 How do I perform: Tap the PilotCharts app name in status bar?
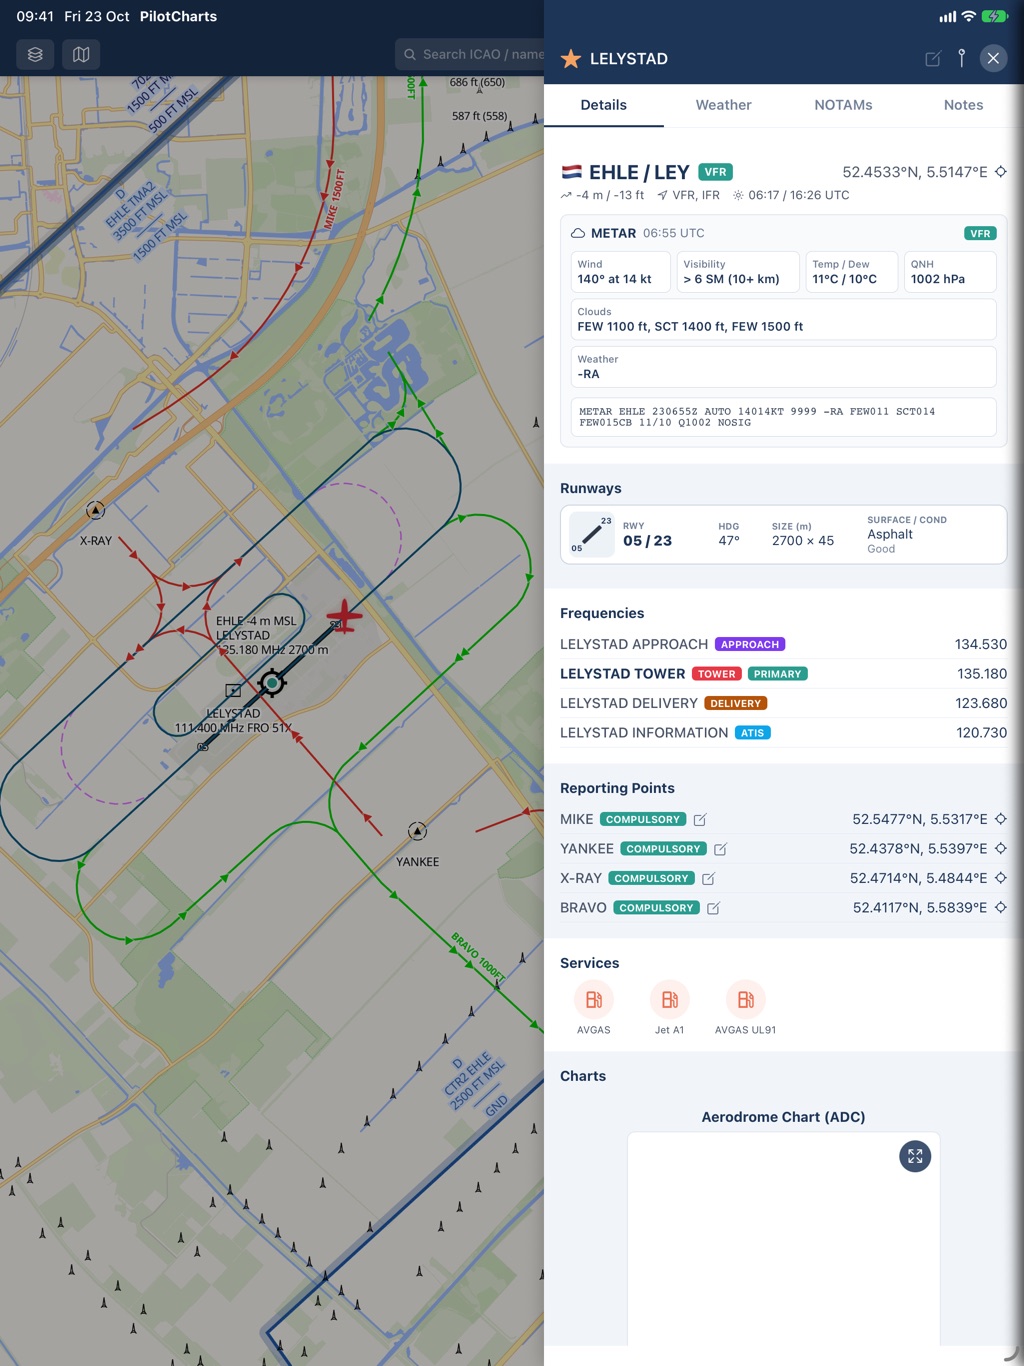tap(178, 16)
